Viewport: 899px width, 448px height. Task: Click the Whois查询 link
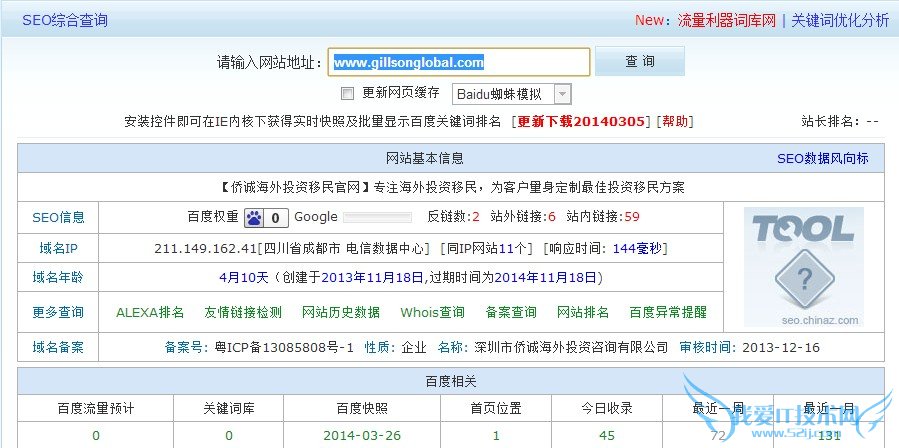[432, 312]
